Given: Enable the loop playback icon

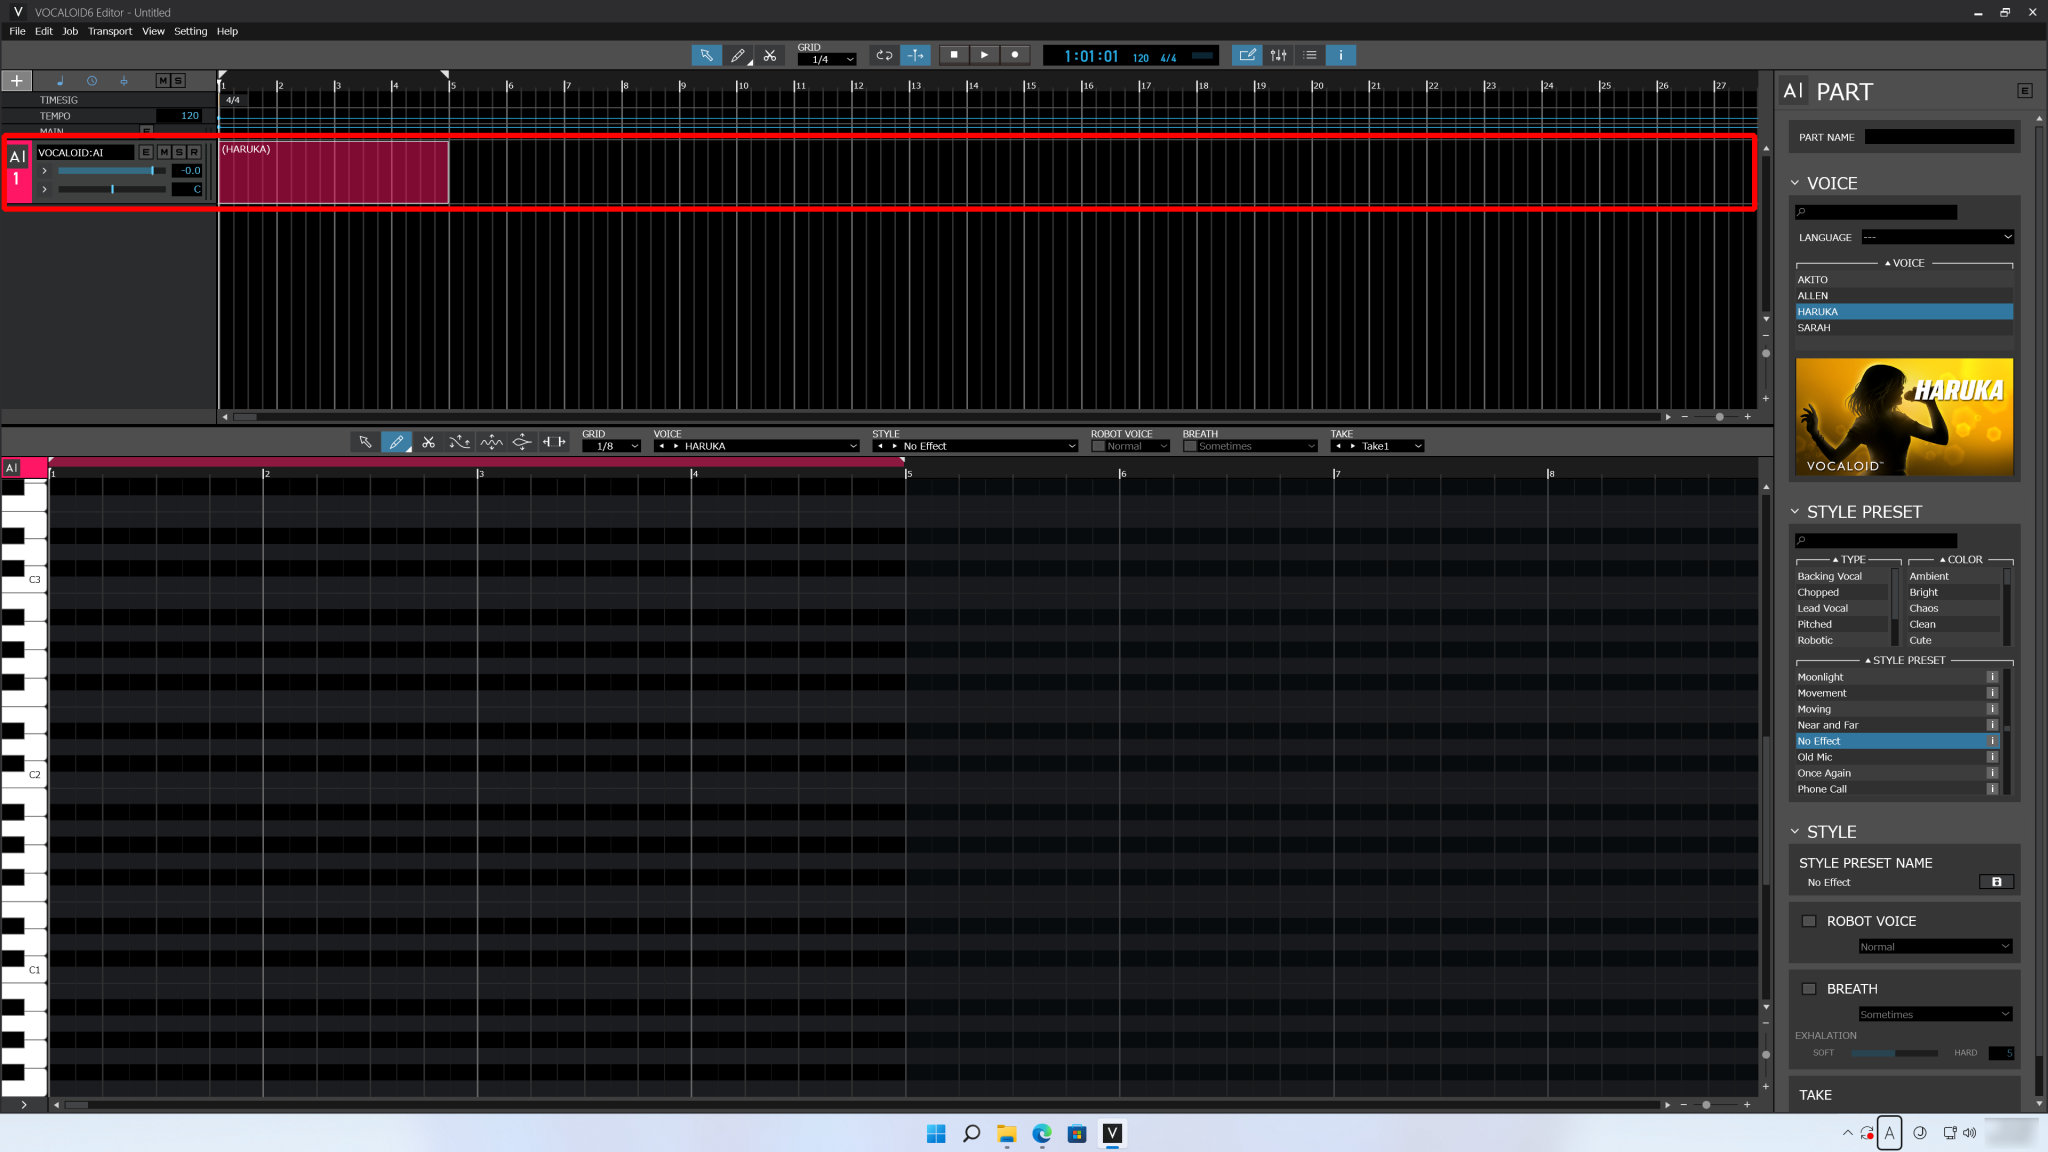Looking at the screenshot, I should (884, 55).
